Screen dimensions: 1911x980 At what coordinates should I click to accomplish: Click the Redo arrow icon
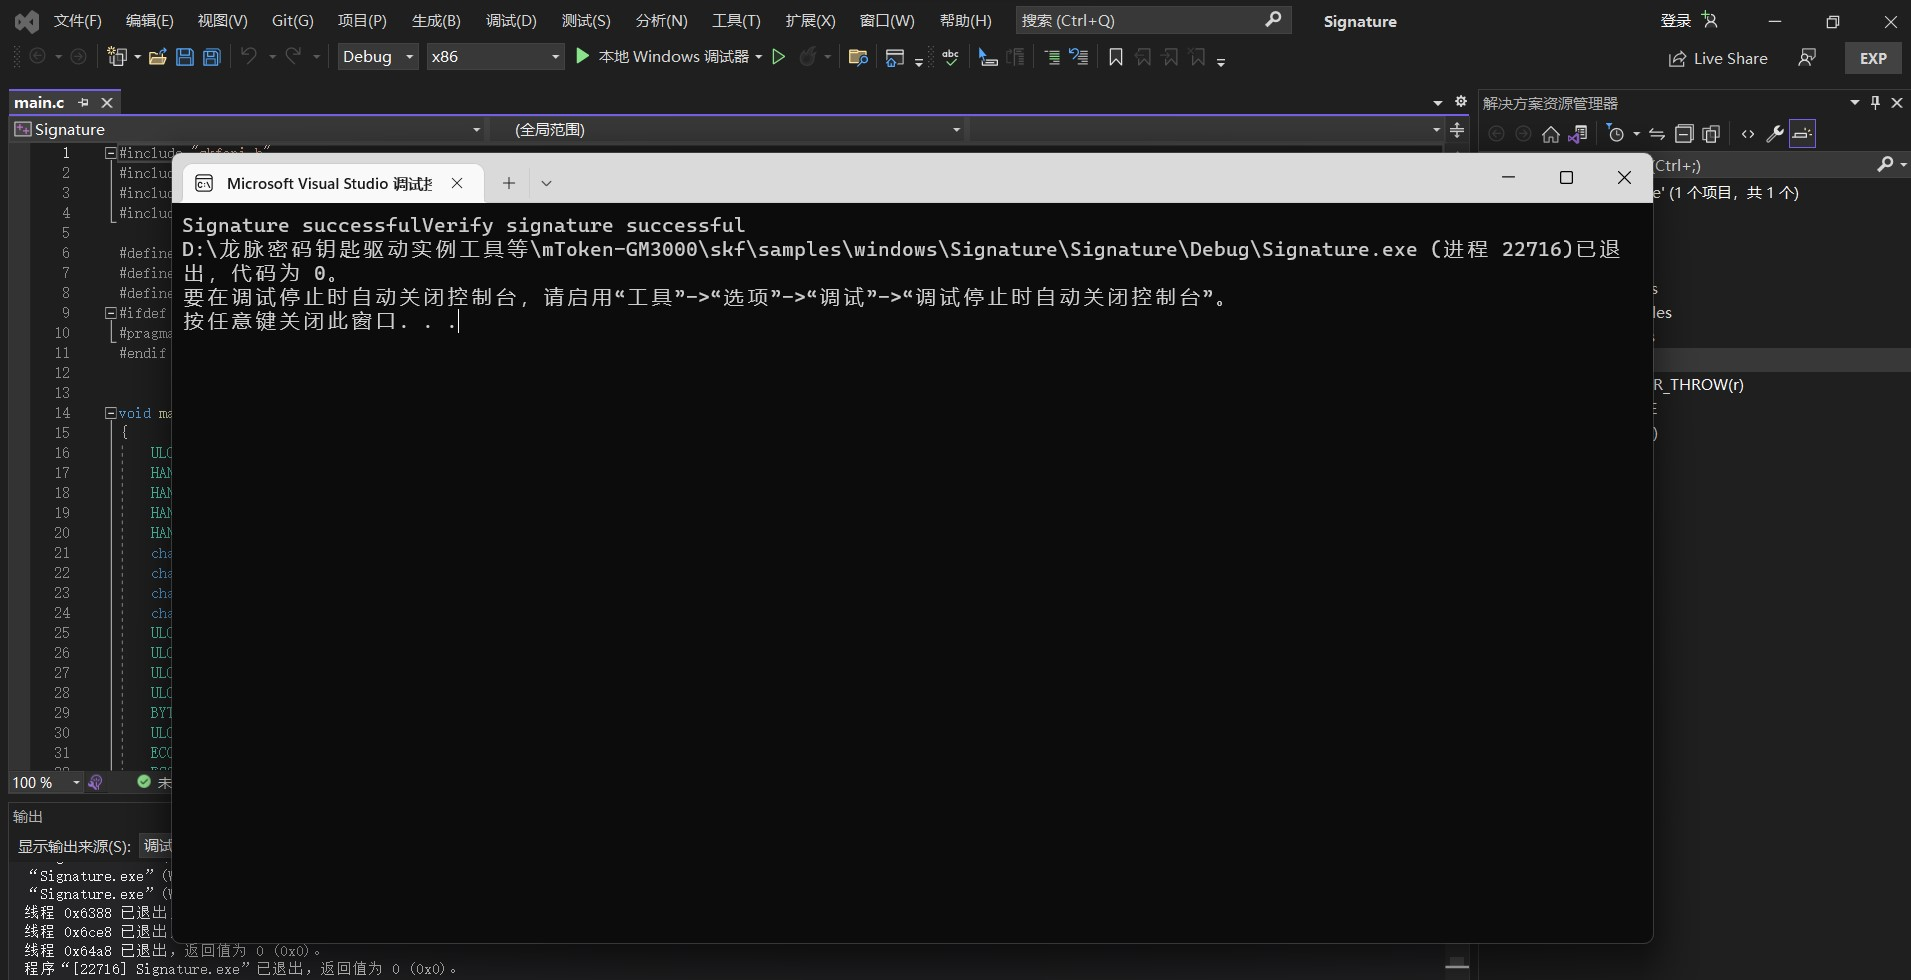[293, 57]
